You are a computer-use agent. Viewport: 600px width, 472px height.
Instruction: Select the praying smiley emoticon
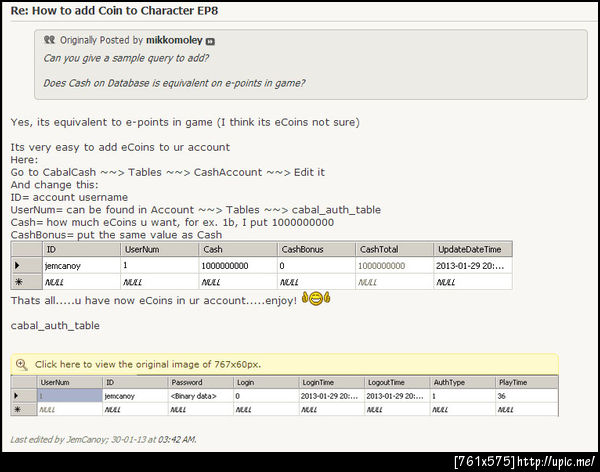tap(316, 298)
